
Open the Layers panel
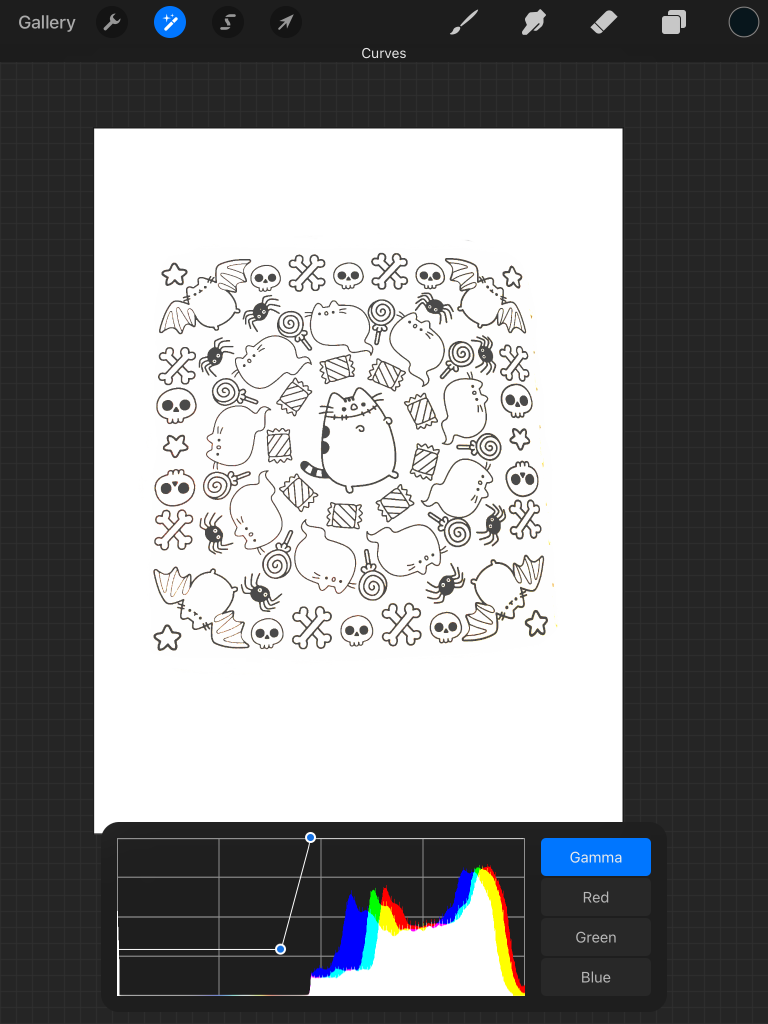tap(673, 22)
